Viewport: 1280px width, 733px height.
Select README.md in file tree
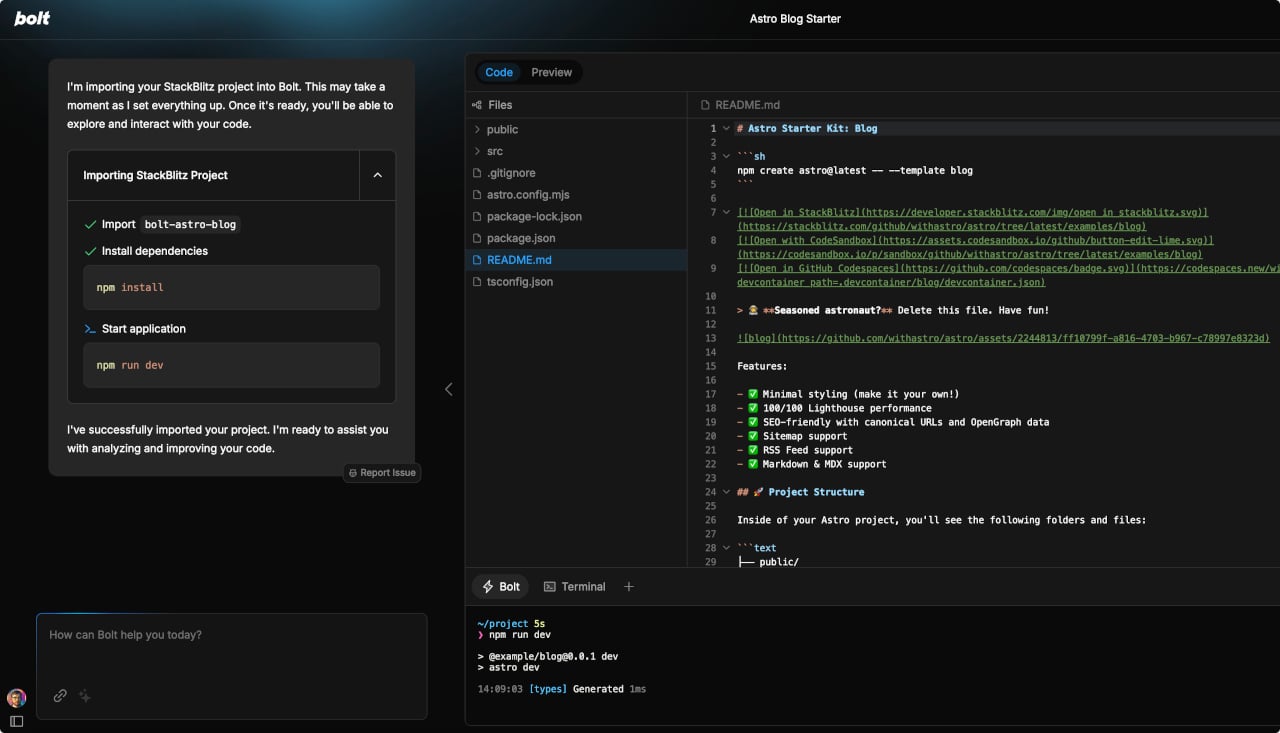click(x=576, y=260)
